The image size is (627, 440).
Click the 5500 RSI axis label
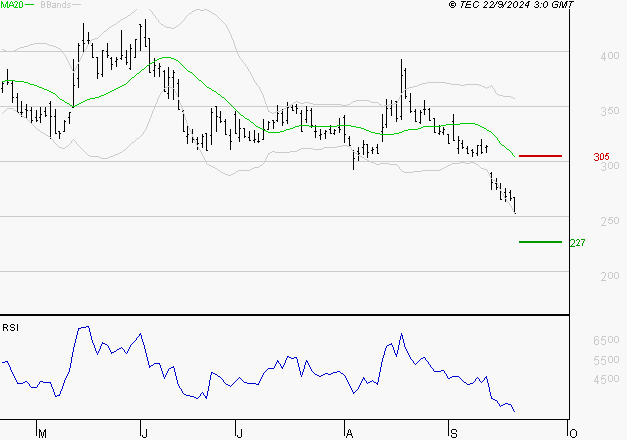(606, 360)
